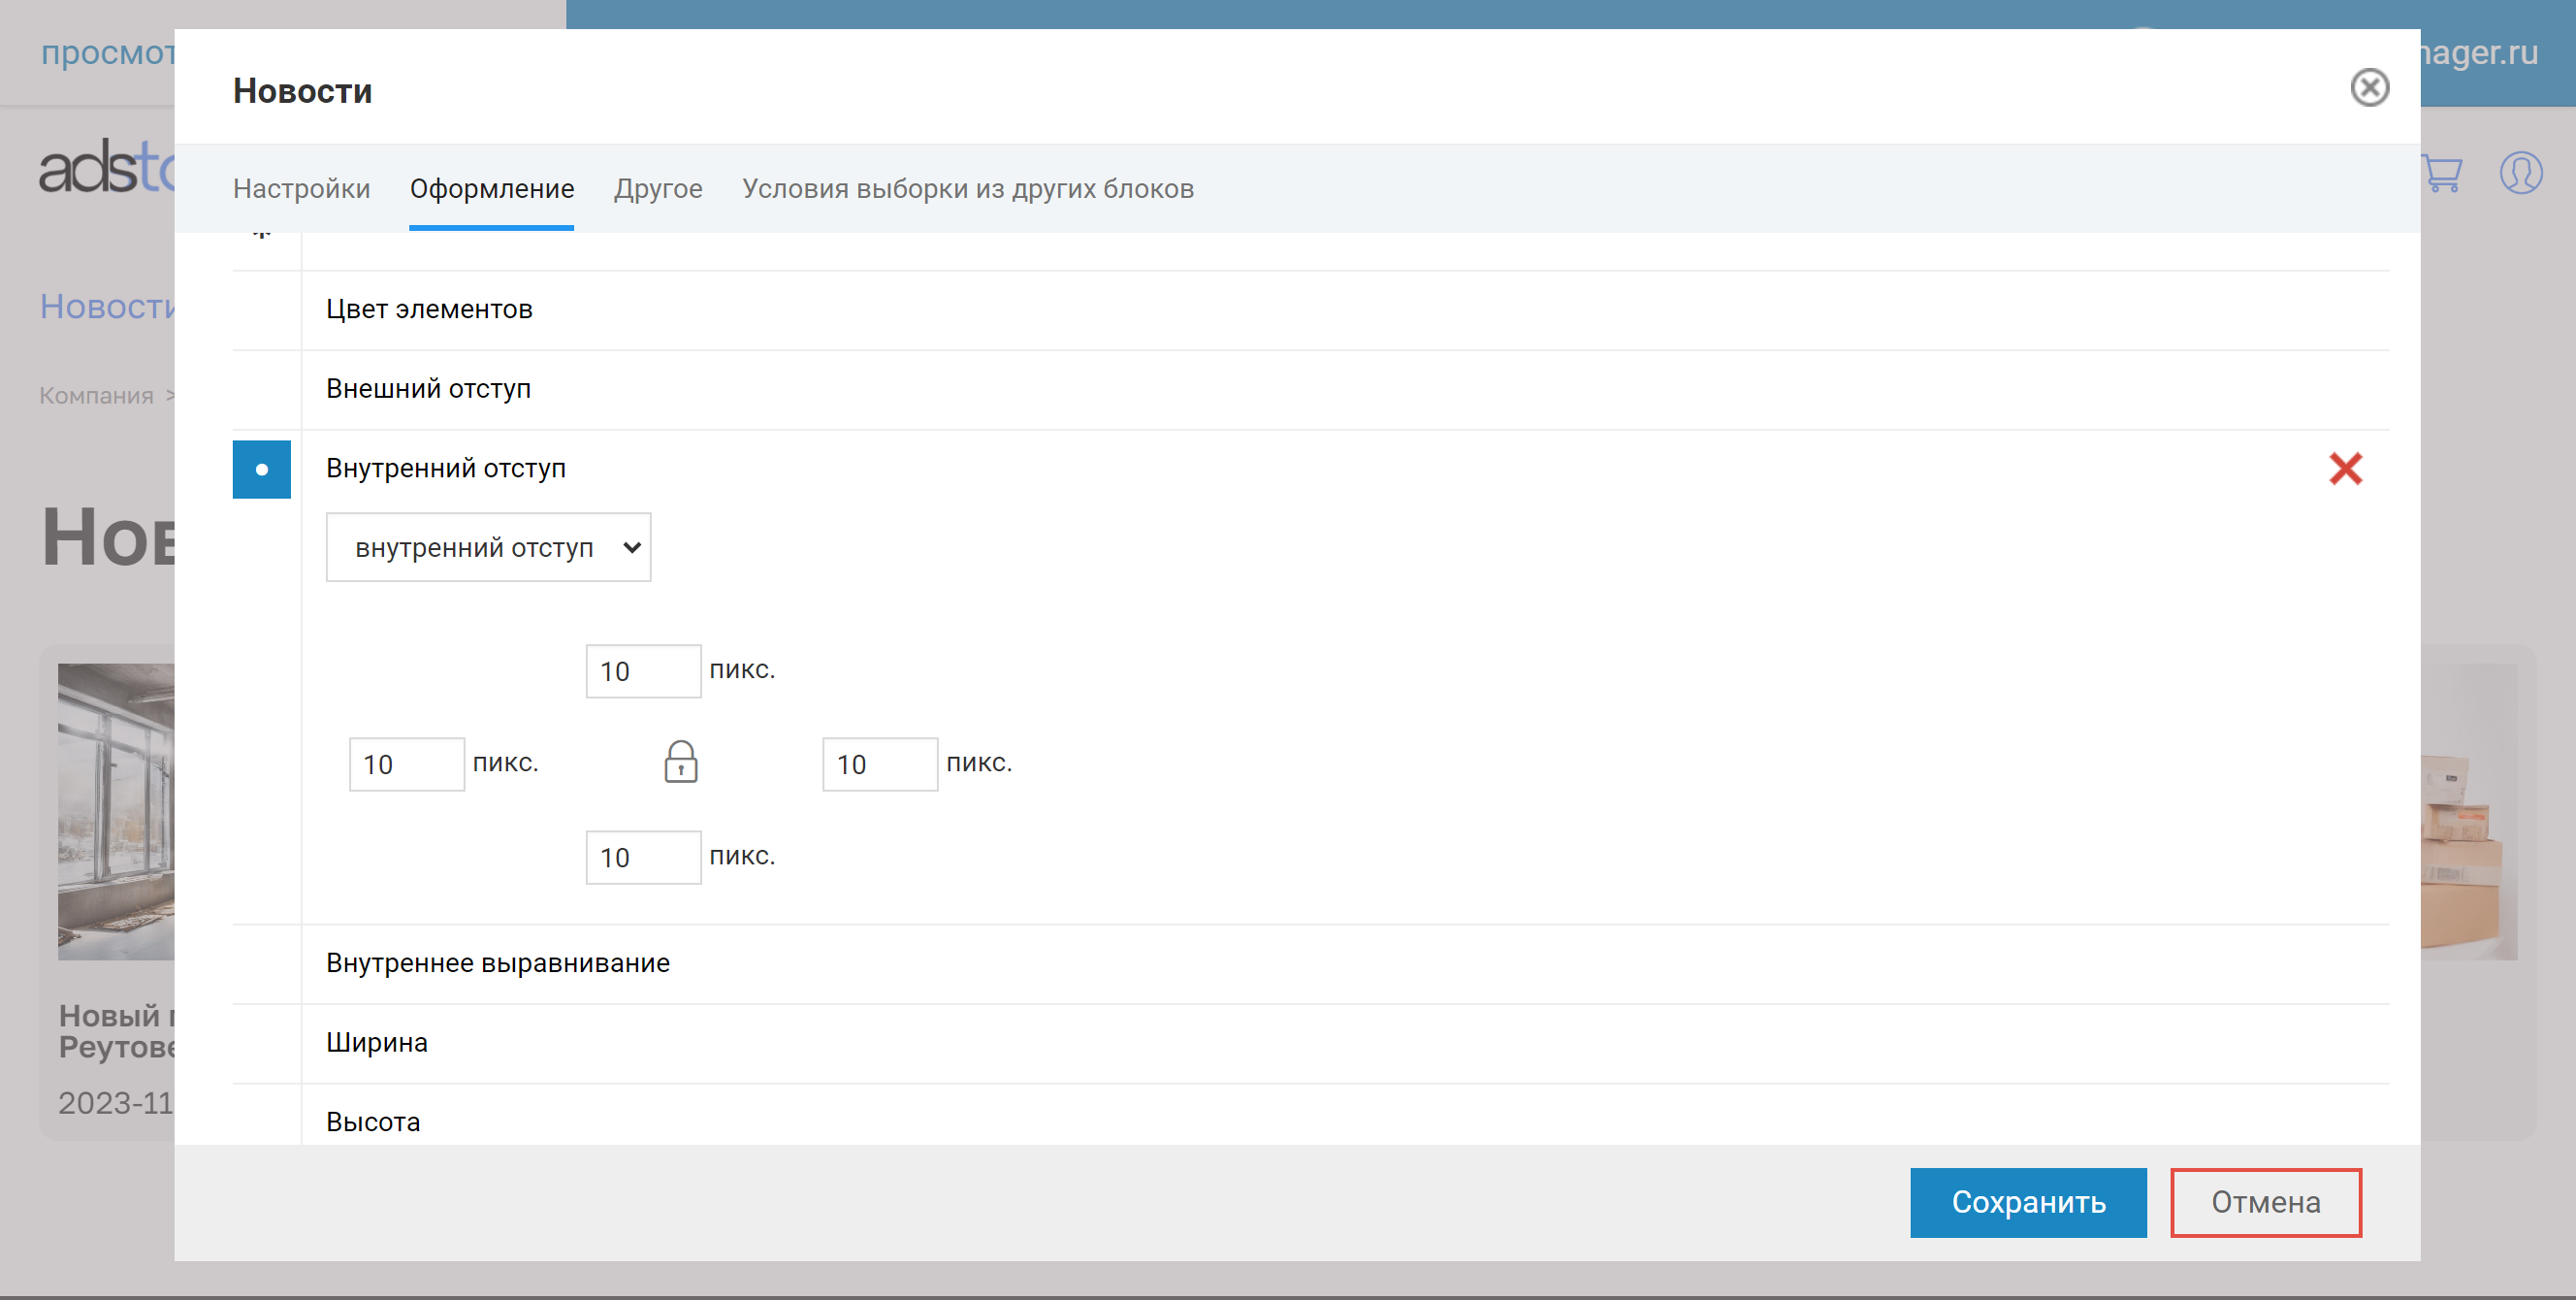Focus the left padding input field
Image resolution: width=2576 pixels, height=1300 pixels.
click(406, 764)
